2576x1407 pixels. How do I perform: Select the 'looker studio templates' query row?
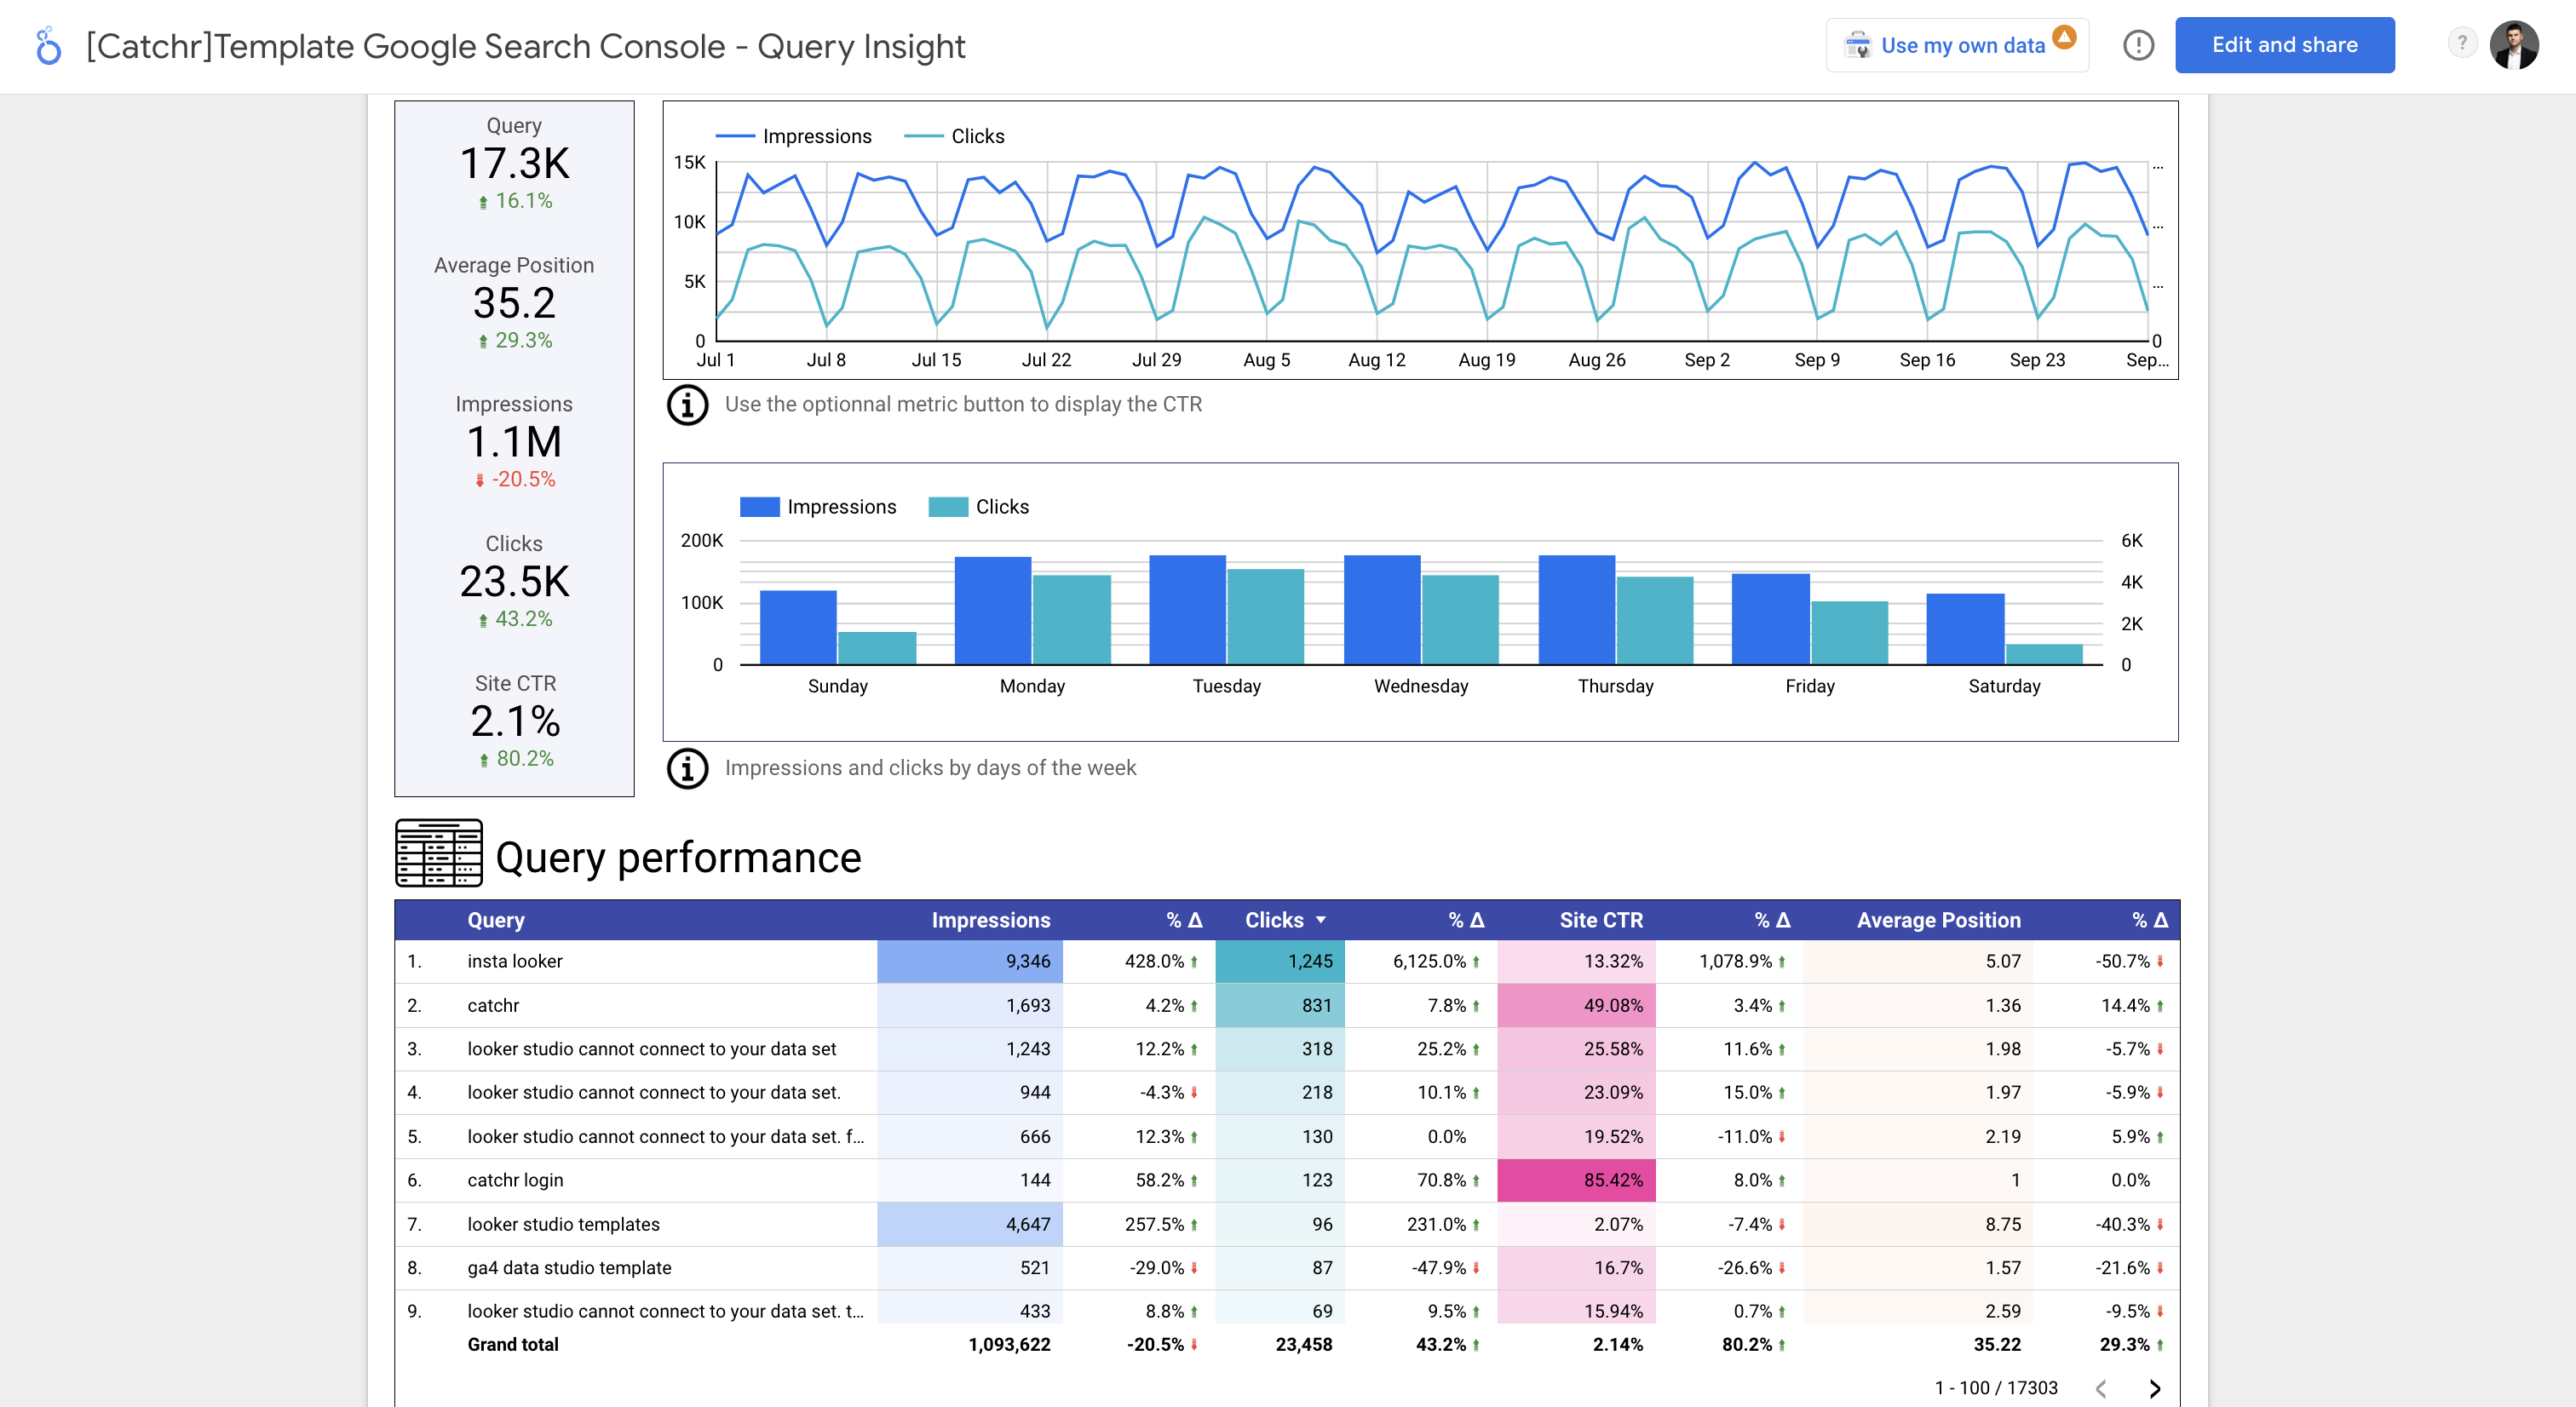[1287, 1224]
